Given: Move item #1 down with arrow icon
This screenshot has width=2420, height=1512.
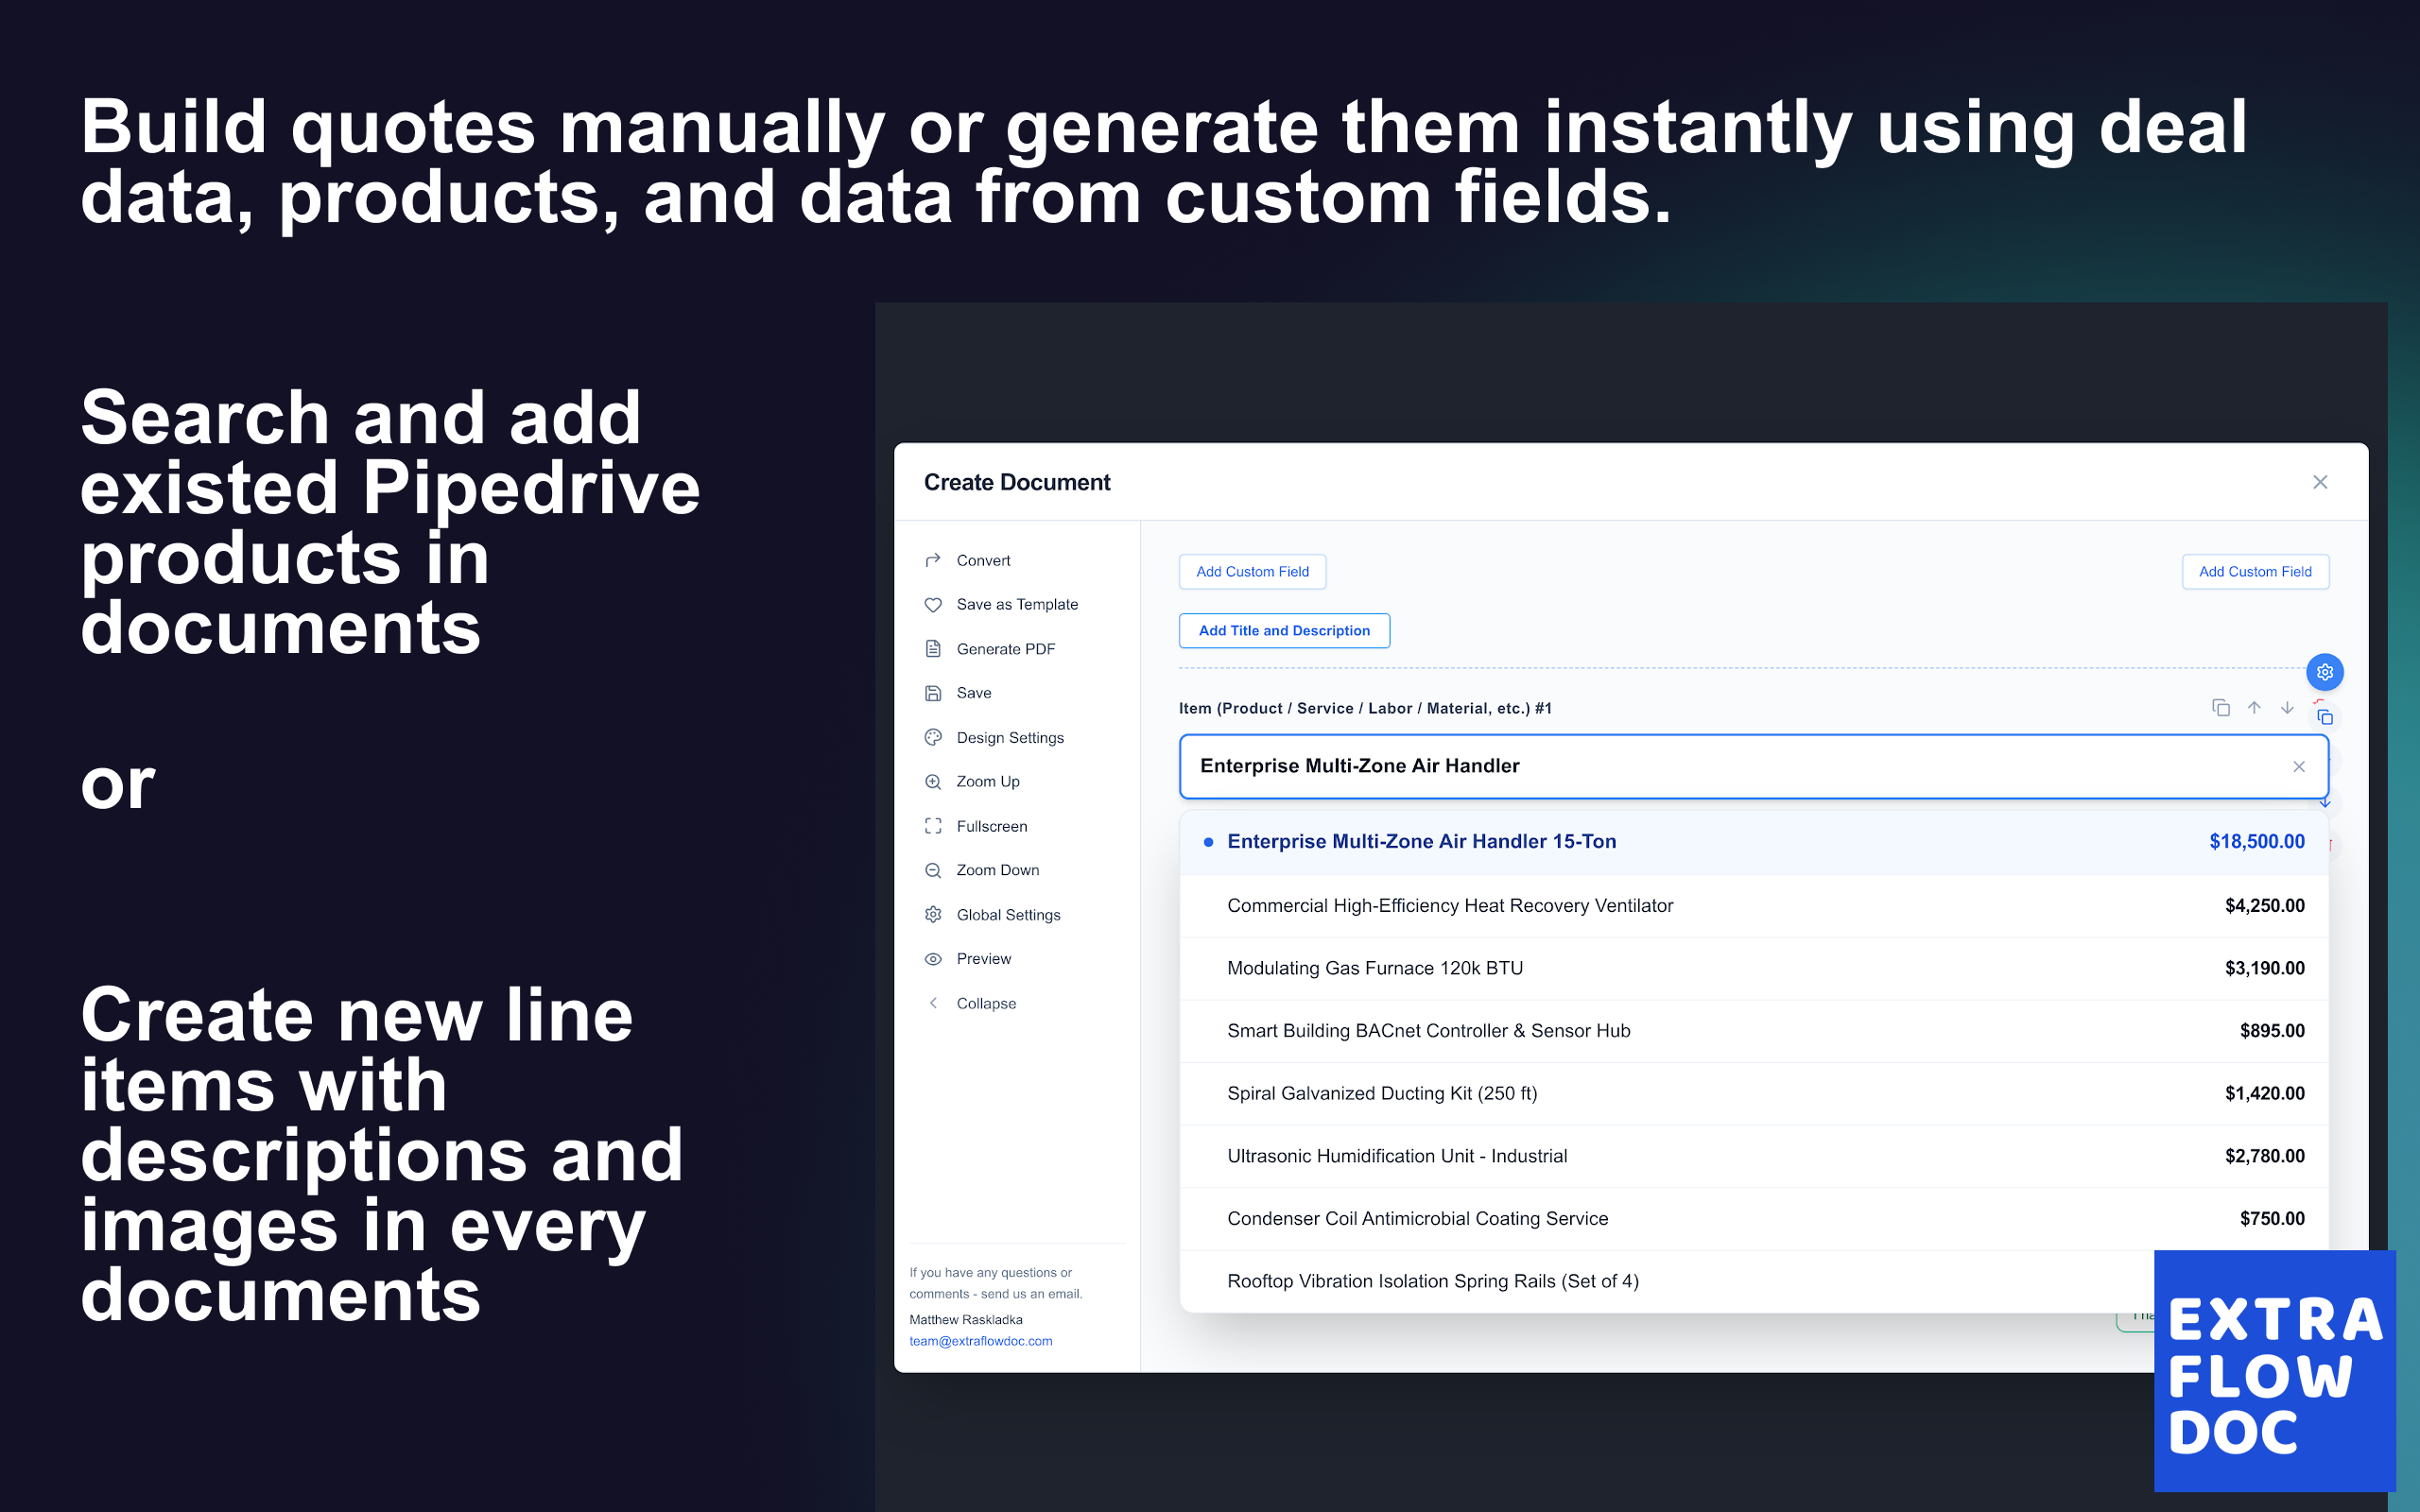Looking at the screenshot, I should [2287, 708].
